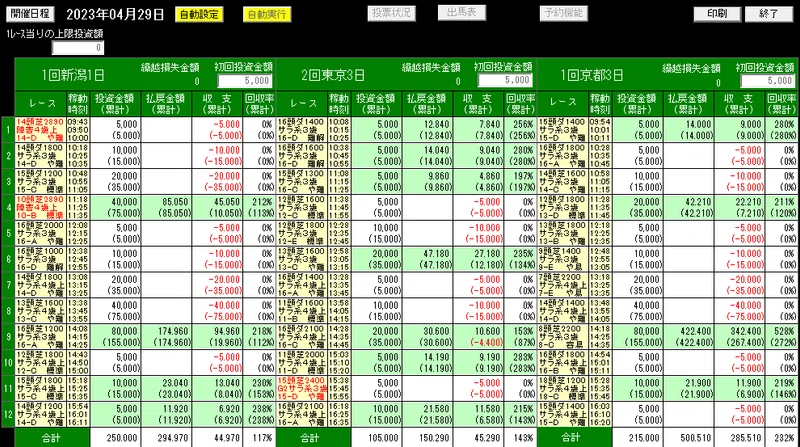800x447 pixels.
Task: Click the 出馬表 button
Action: 462,13
